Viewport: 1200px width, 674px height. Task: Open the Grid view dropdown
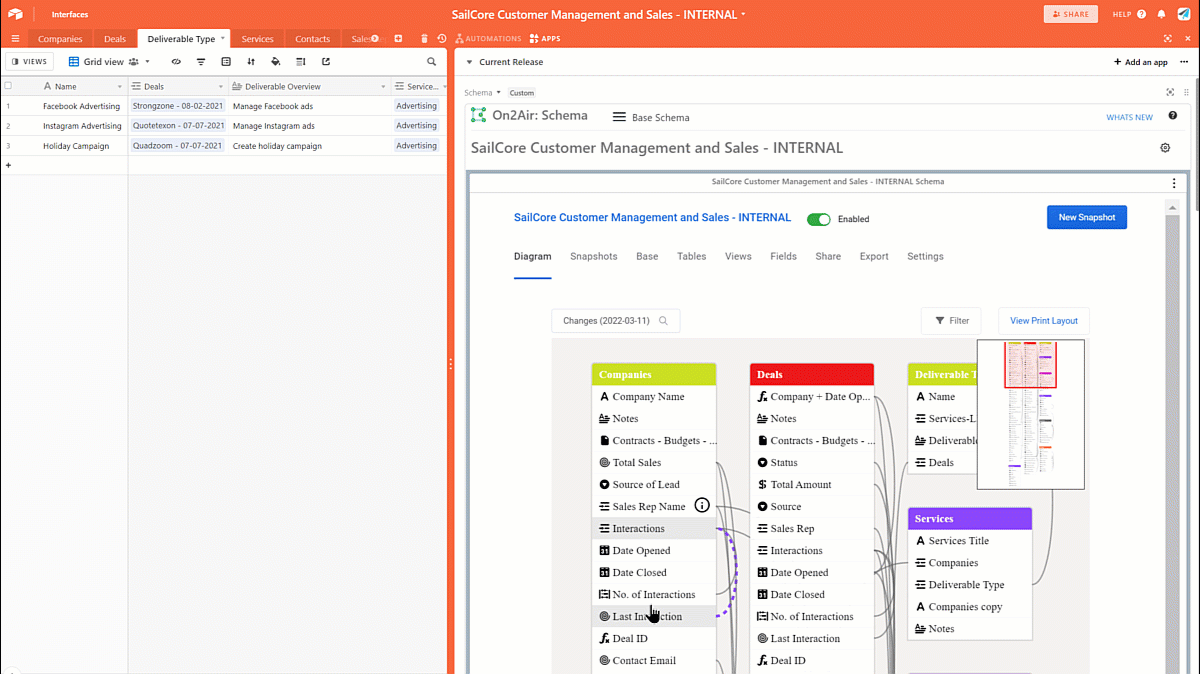pyautogui.click(x=109, y=62)
